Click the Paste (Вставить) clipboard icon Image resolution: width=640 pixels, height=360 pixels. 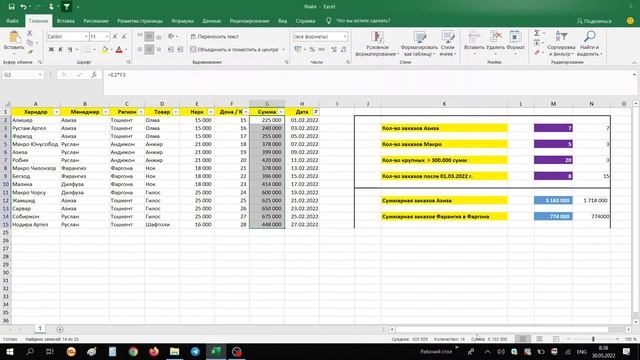coord(14,38)
